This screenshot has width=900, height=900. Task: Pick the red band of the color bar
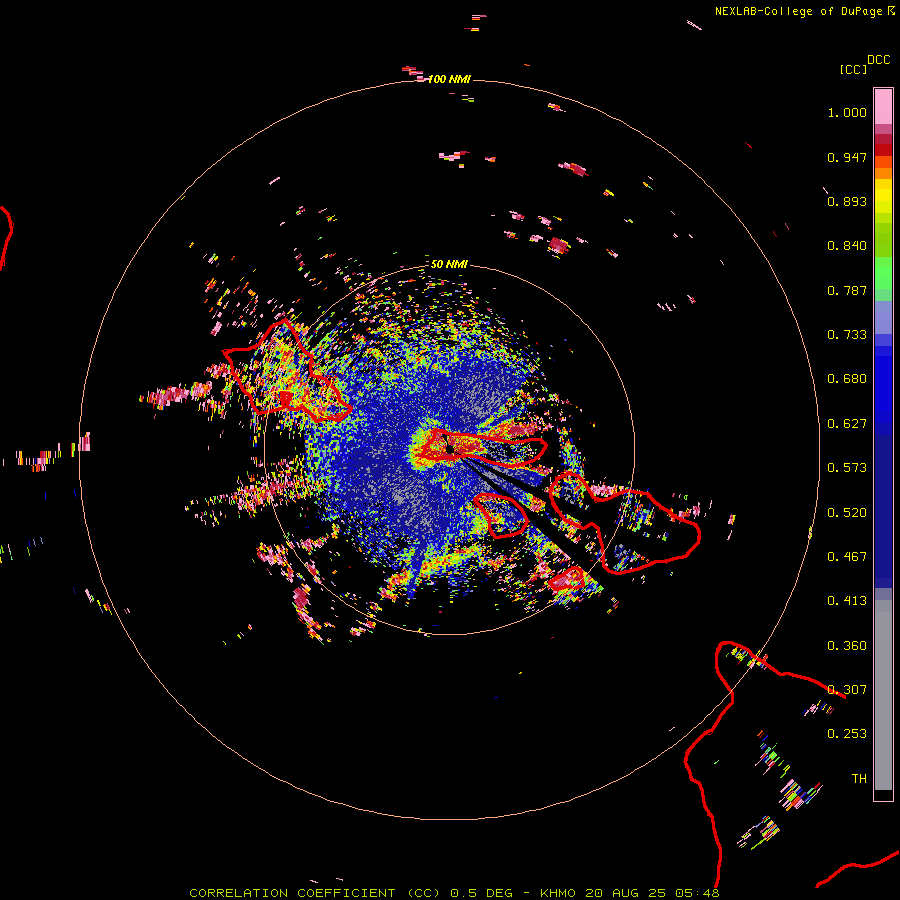point(883,150)
